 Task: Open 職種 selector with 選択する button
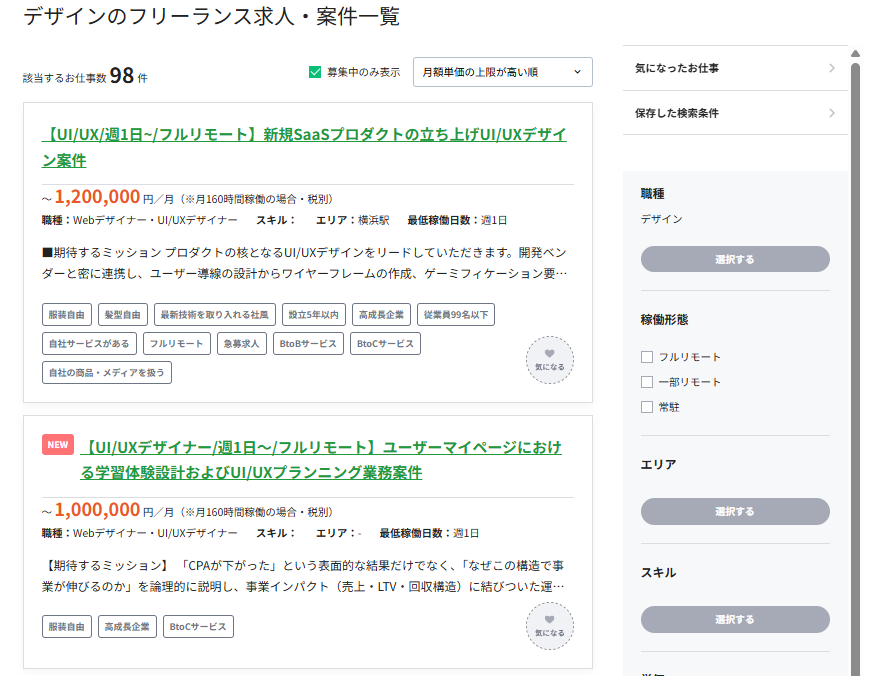pos(735,259)
